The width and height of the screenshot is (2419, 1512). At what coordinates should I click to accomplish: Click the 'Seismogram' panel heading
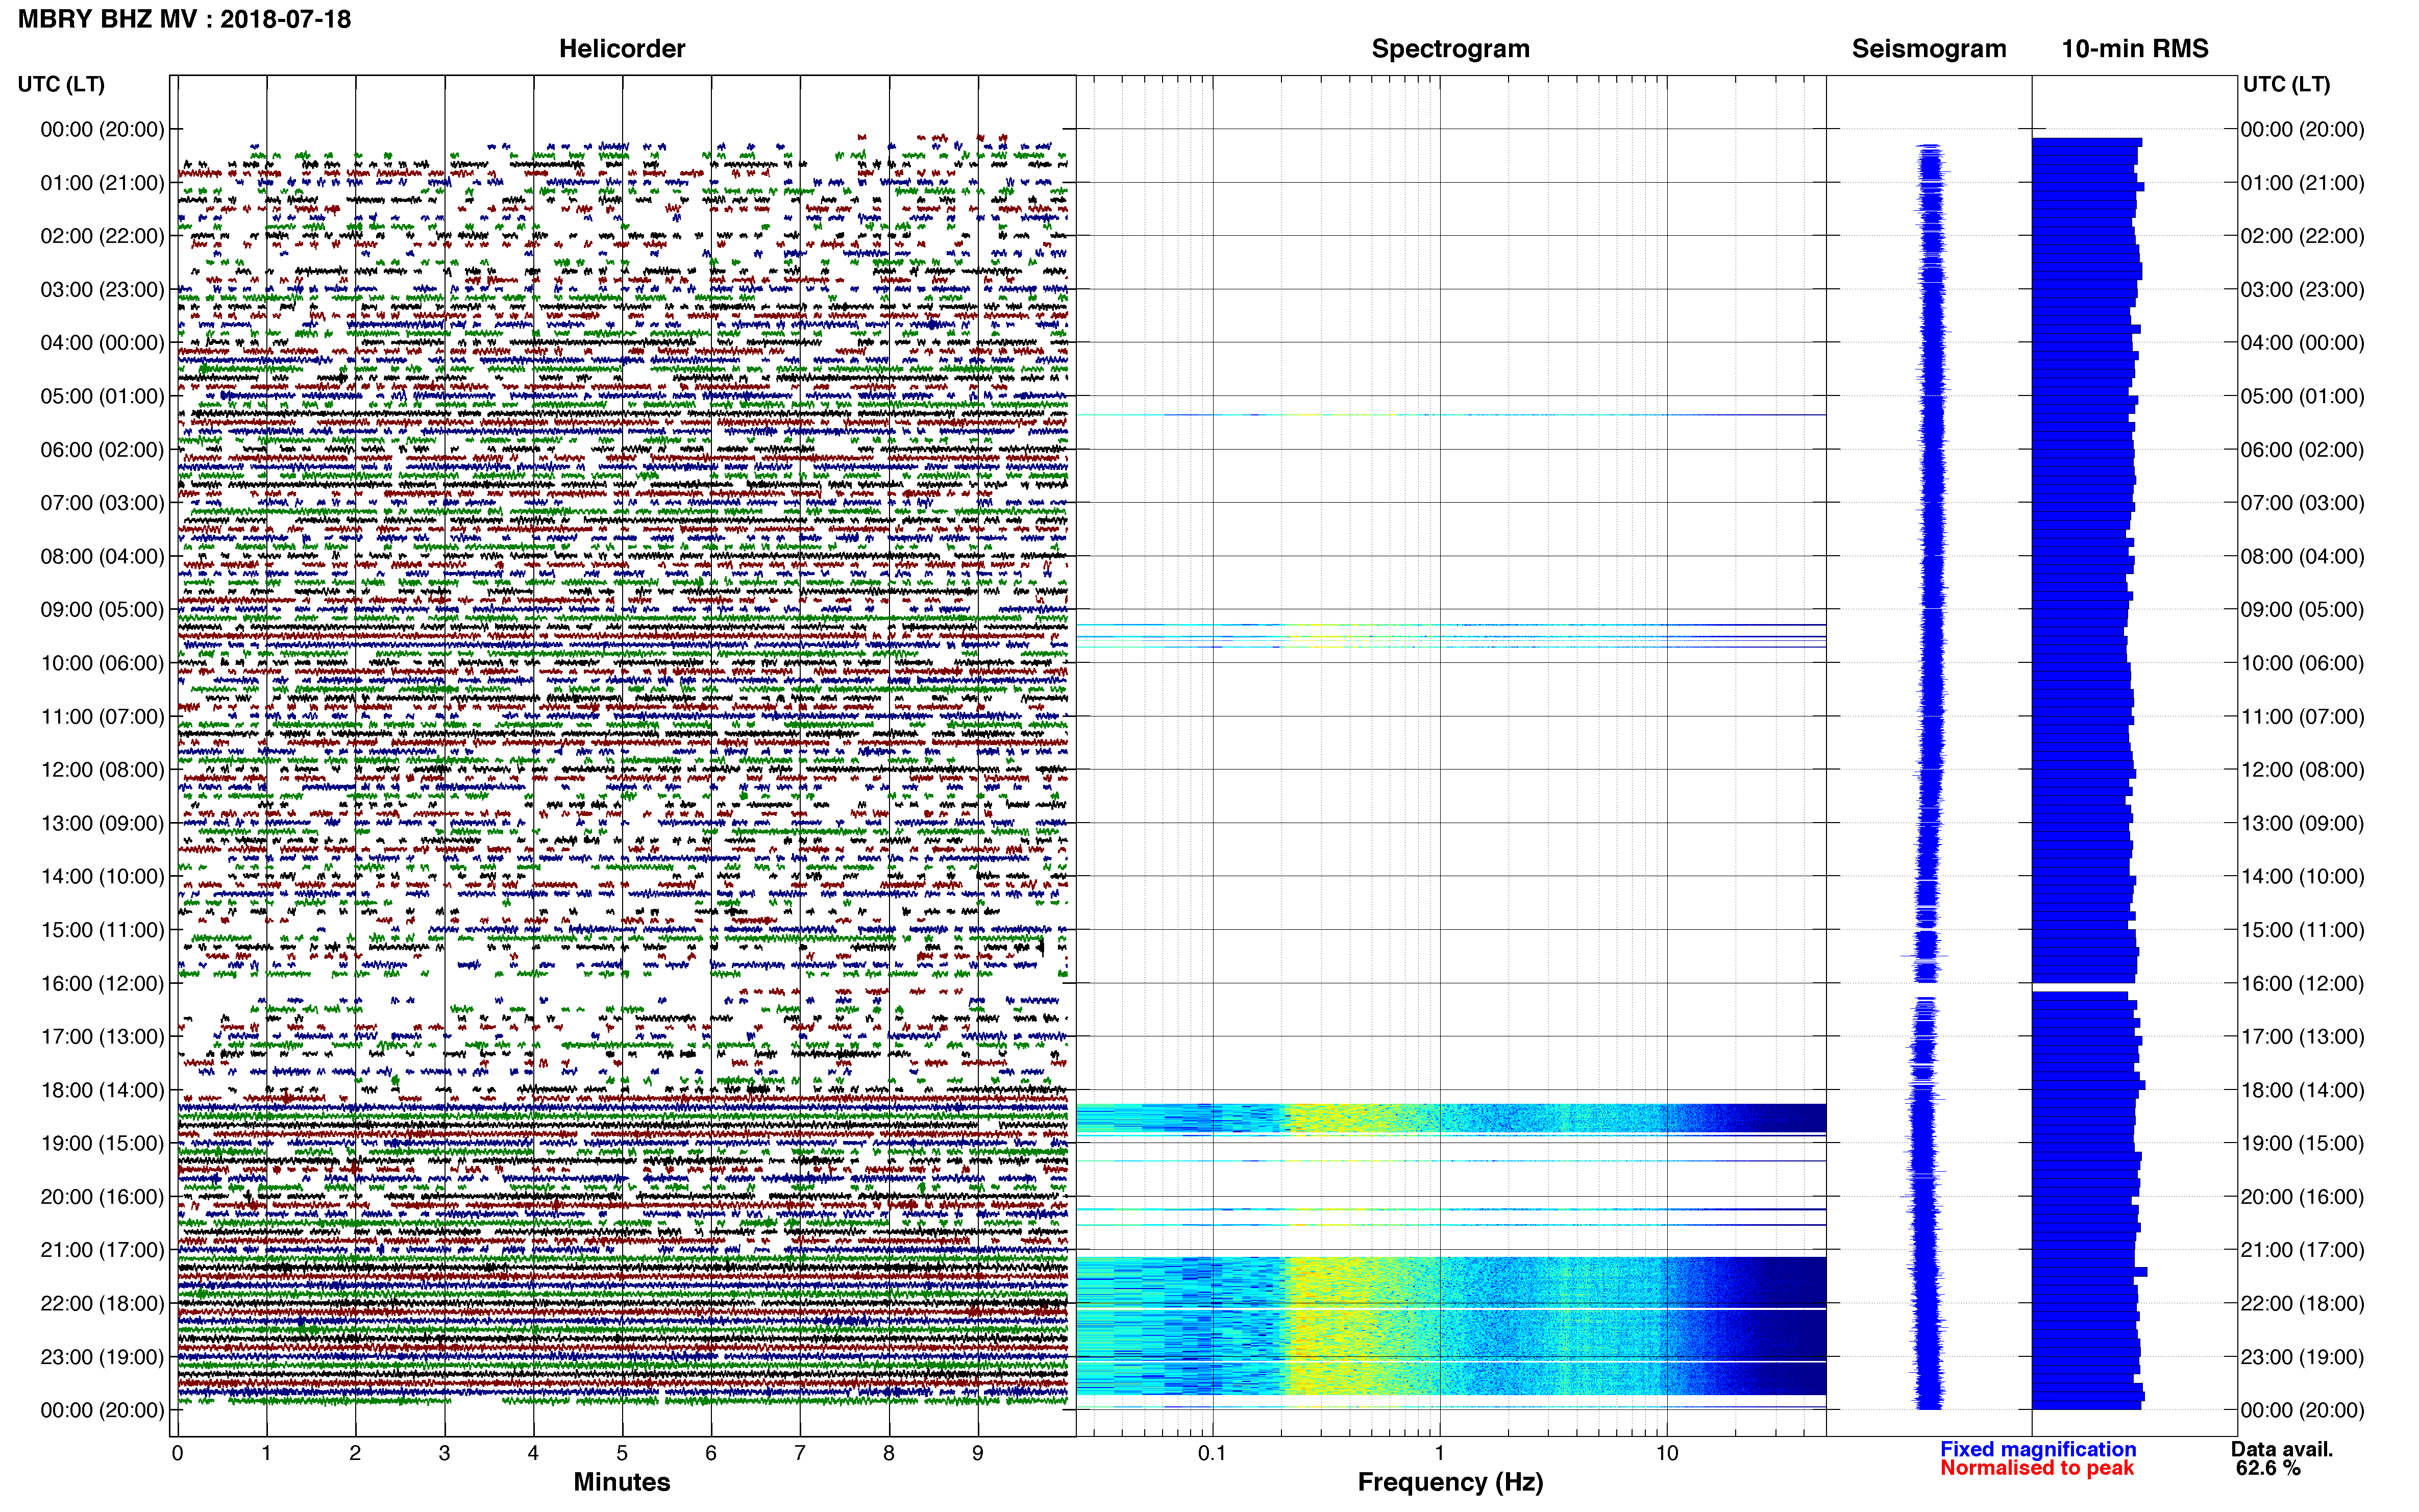pyautogui.click(x=1929, y=49)
